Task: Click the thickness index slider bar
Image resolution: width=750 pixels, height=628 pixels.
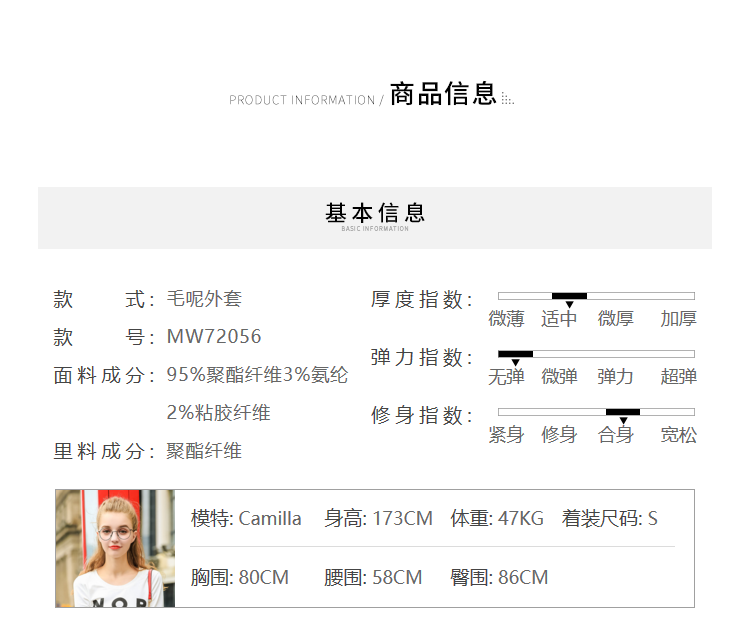Action: tap(596, 296)
